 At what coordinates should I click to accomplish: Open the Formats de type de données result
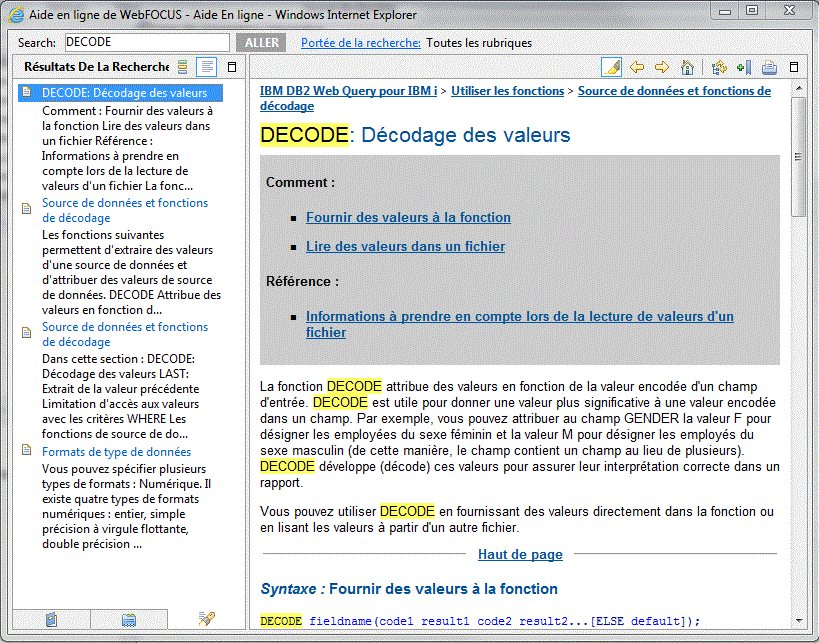(x=116, y=452)
